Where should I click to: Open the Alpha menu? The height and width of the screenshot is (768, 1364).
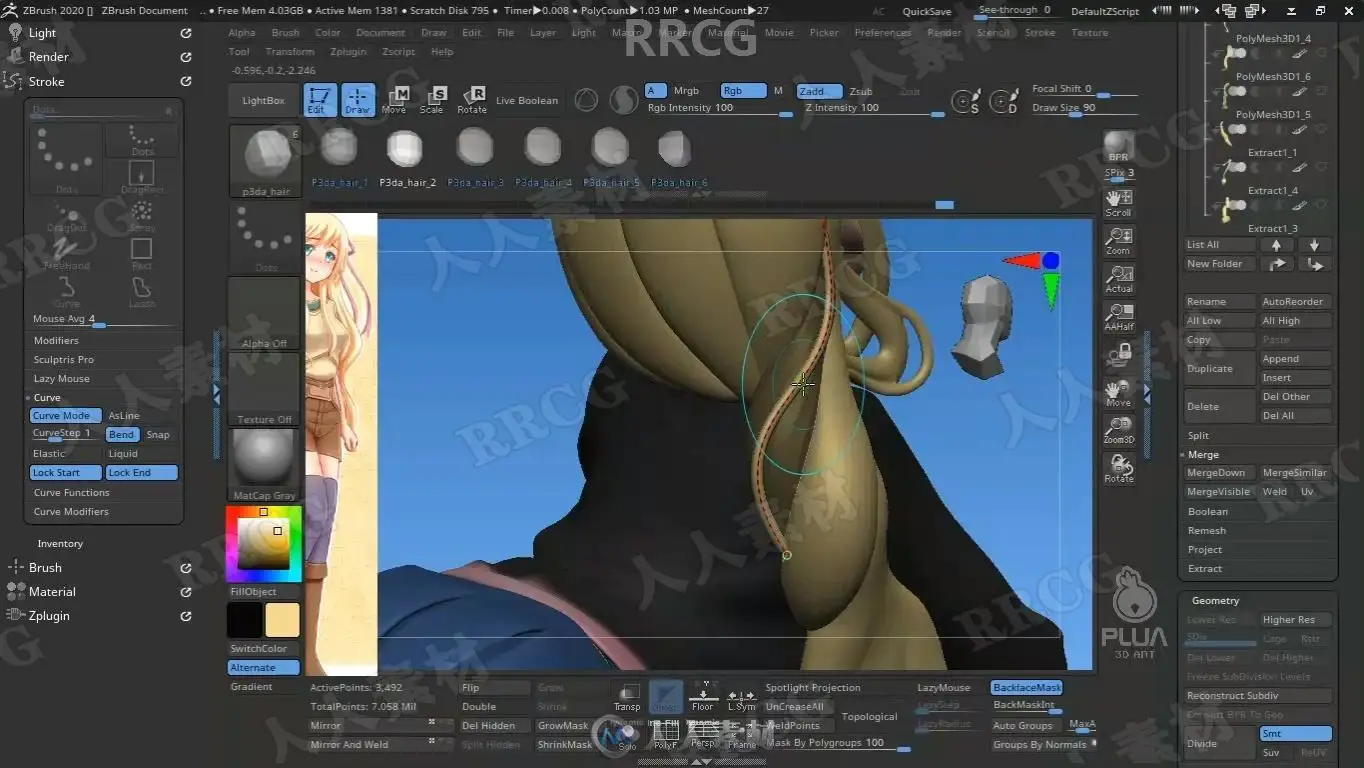pos(242,33)
